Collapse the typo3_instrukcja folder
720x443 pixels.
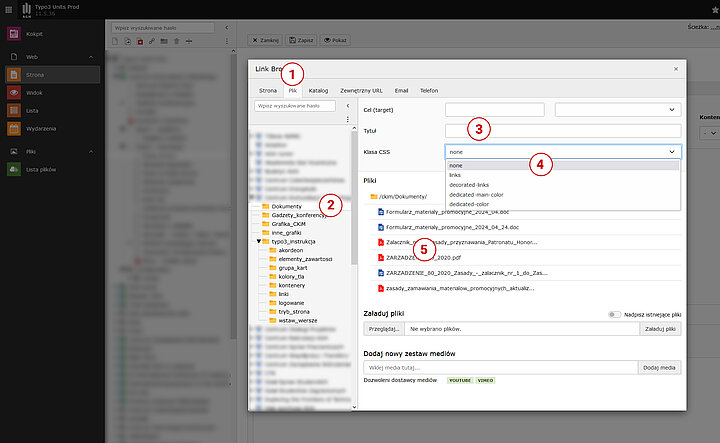259,241
